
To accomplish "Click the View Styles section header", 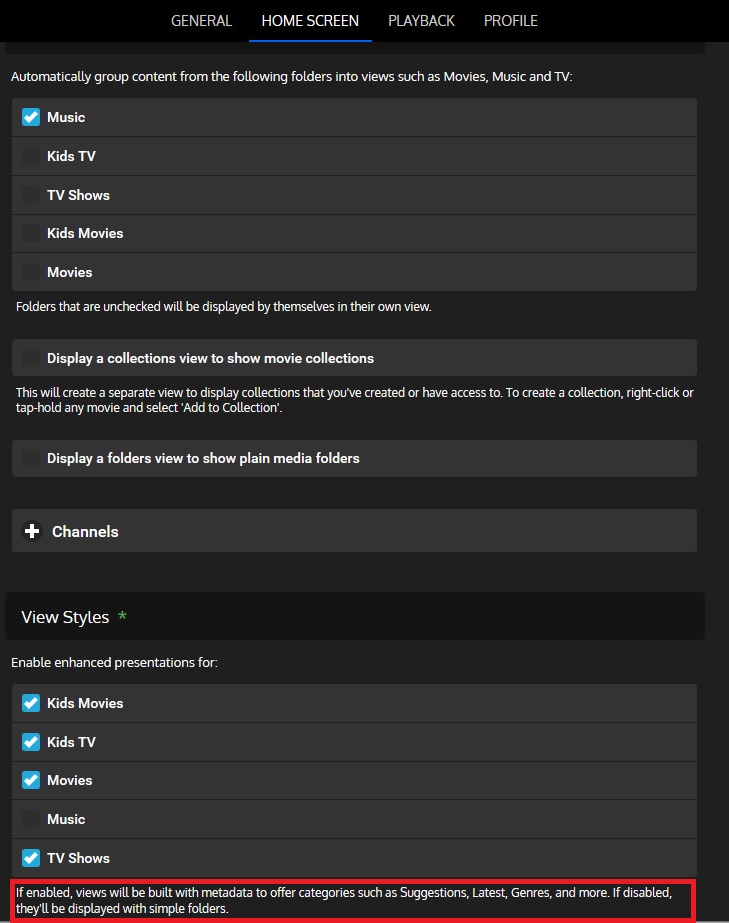I will [65, 617].
